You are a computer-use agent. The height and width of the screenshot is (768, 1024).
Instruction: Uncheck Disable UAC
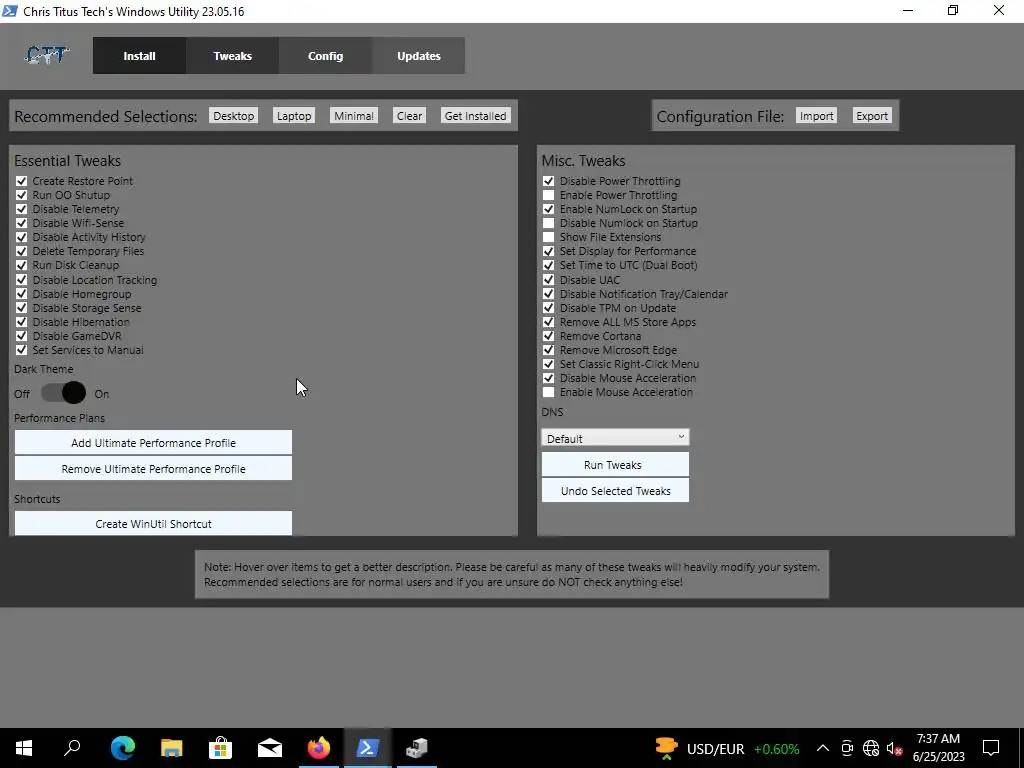pos(549,280)
